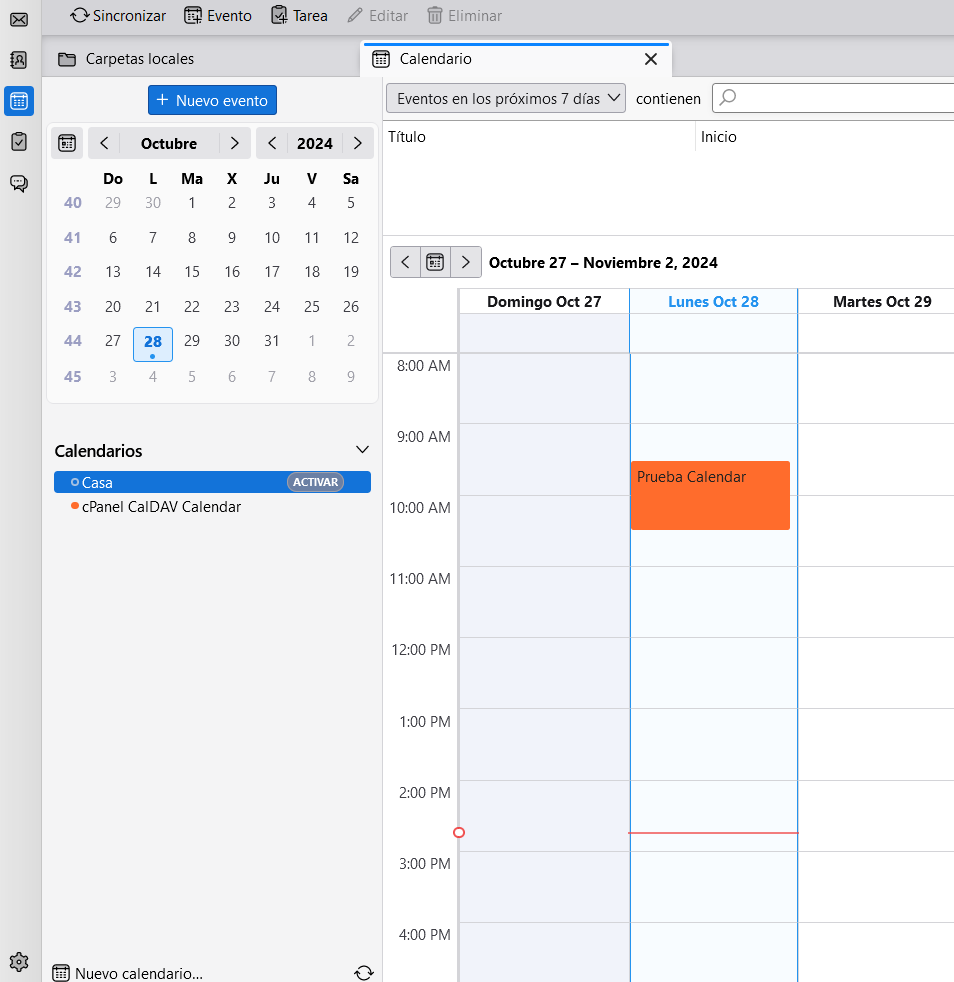954x982 pixels.
Task: Collapse the Calendarios section
Action: pyautogui.click(x=362, y=450)
